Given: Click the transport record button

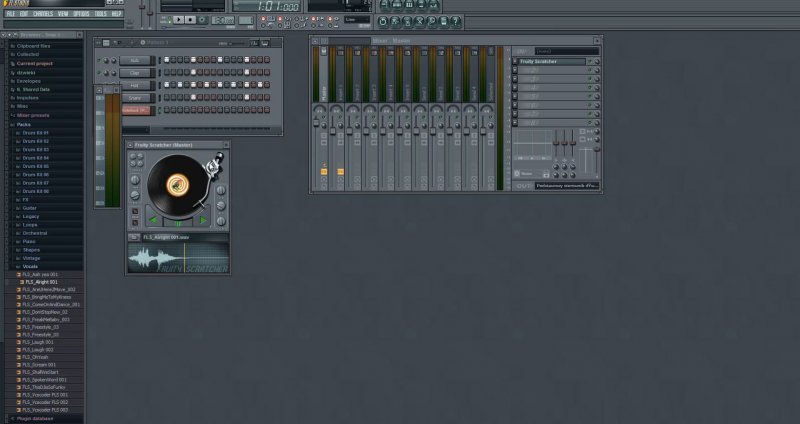Looking at the screenshot, I should [x=204, y=19].
